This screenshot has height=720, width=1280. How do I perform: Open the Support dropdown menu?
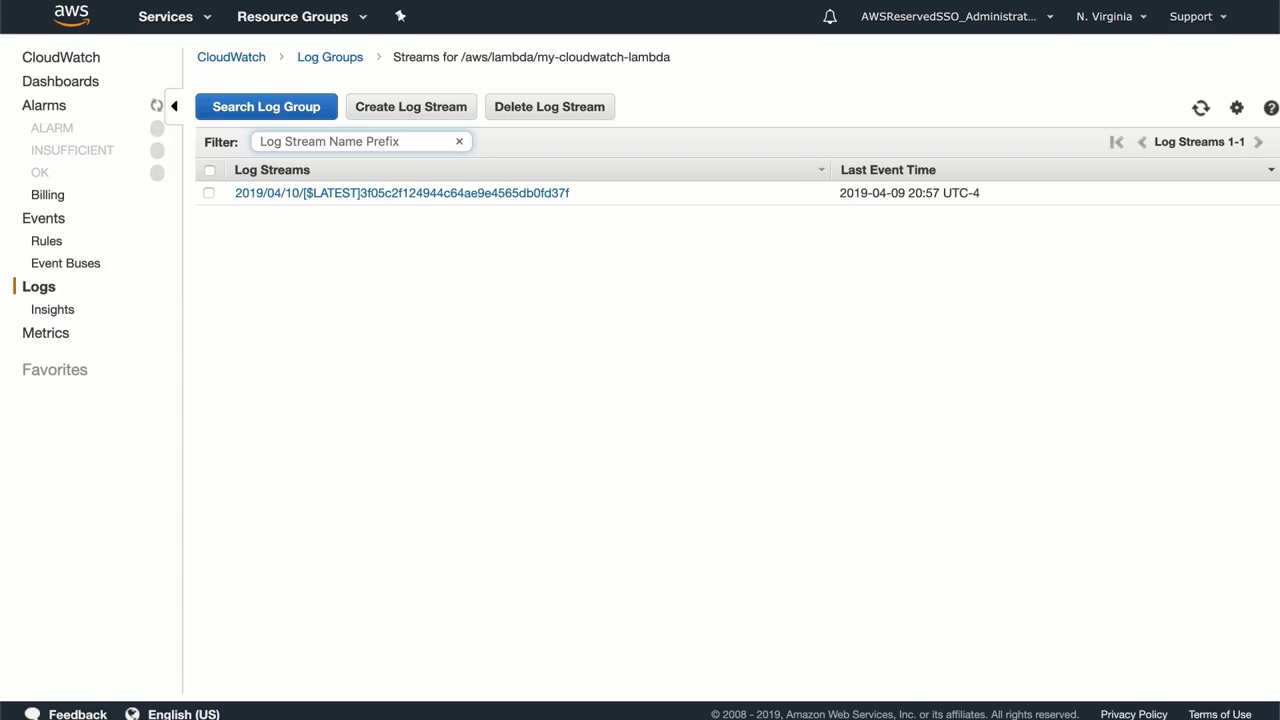click(x=1198, y=17)
